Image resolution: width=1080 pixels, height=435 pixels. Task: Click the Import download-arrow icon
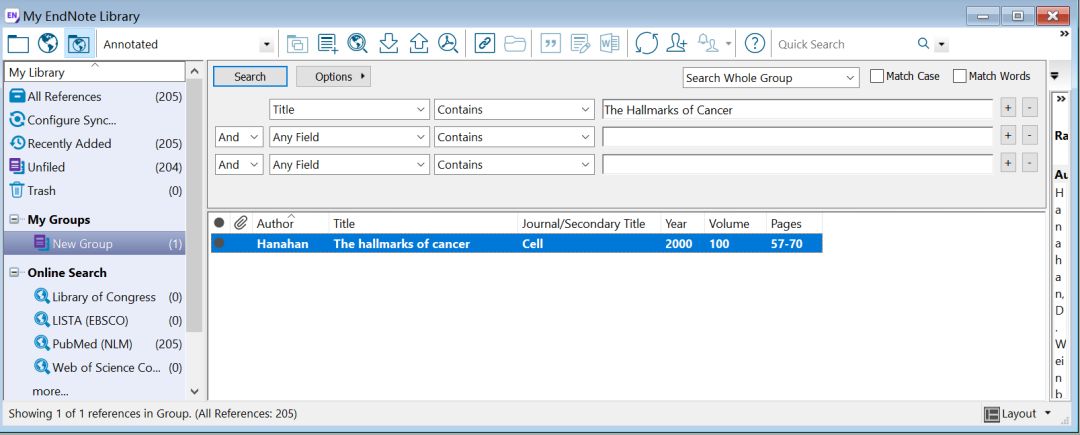click(388, 44)
